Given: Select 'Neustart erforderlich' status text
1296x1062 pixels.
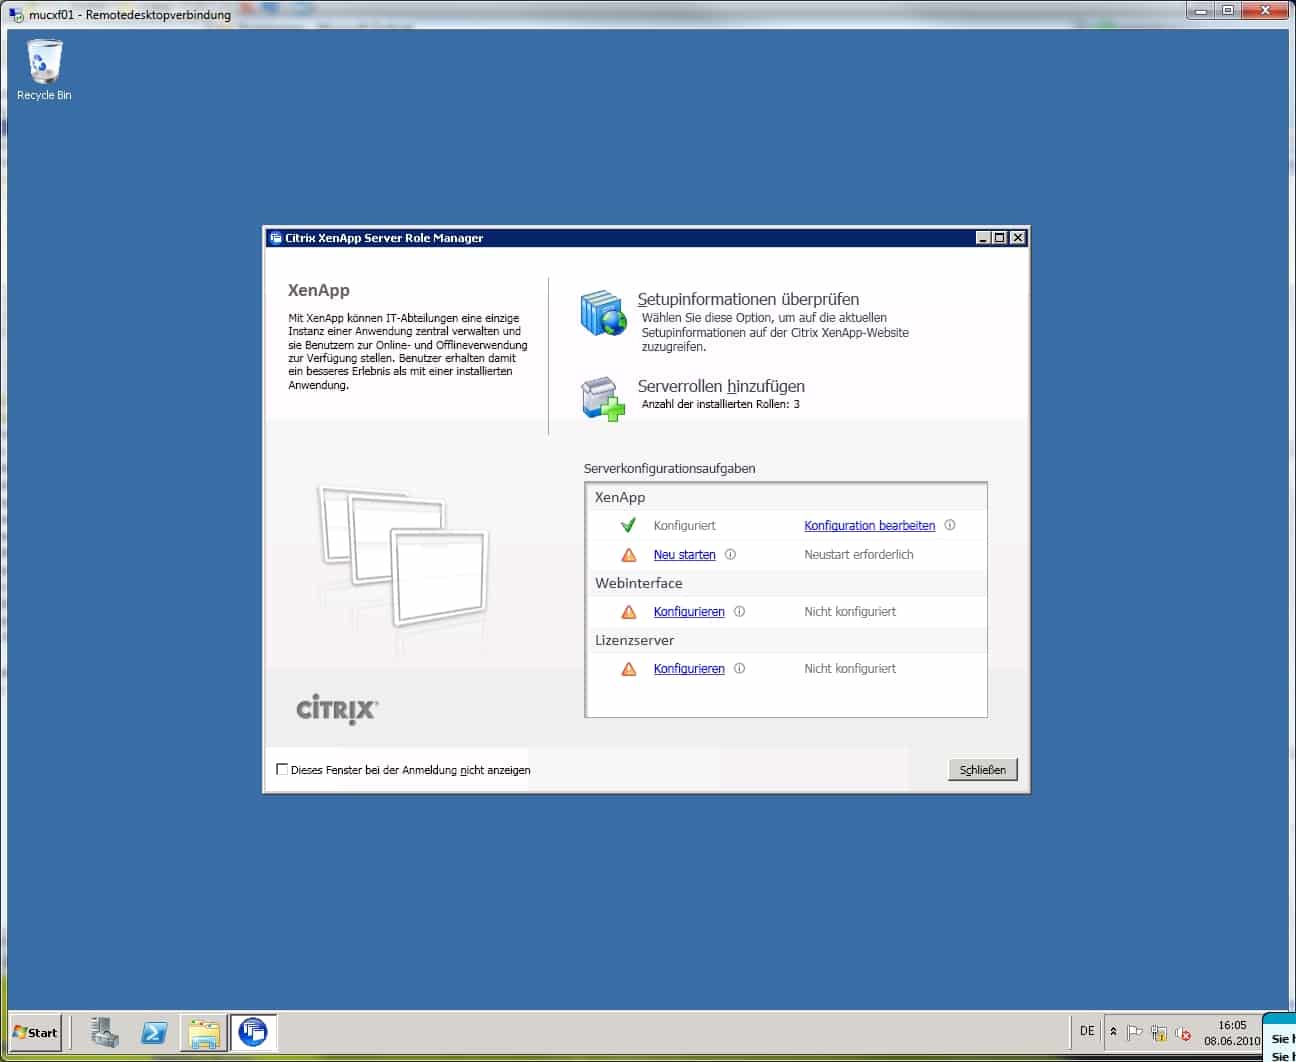Looking at the screenshot, I should [859, 554].
